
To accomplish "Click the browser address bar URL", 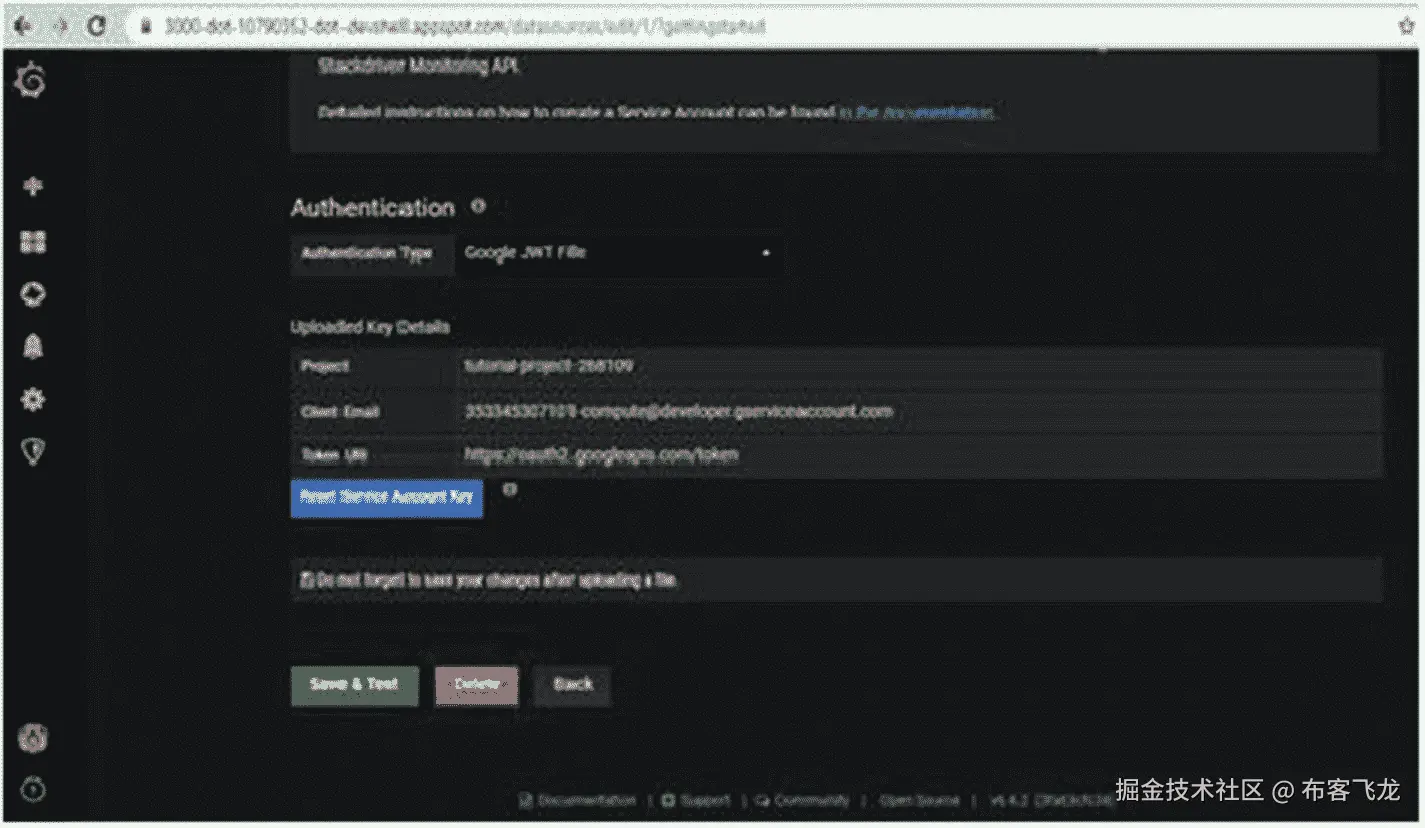I will [465, 27].
